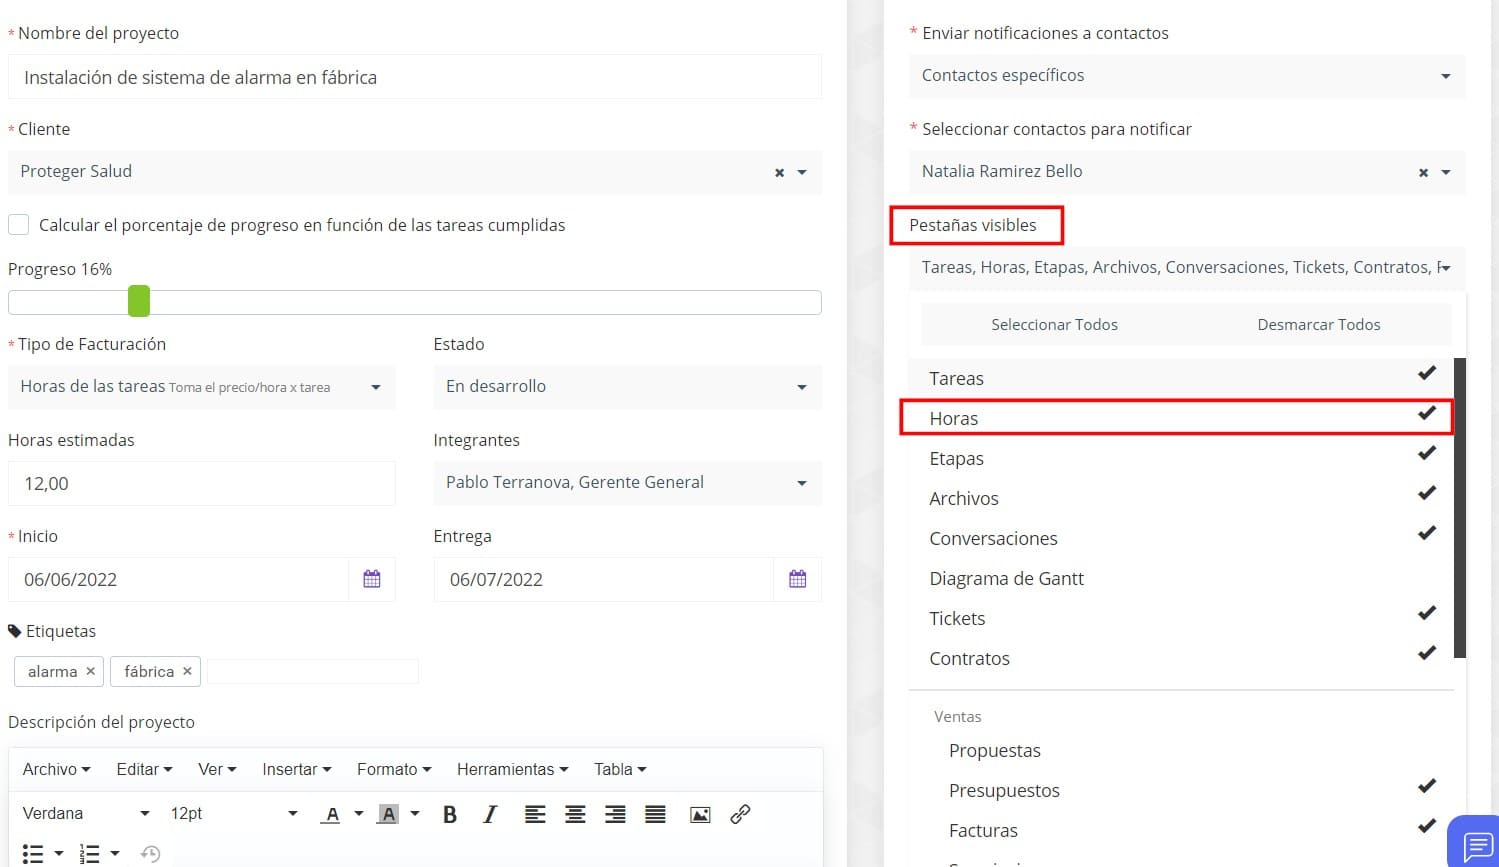The height and width of the screenshot is (867, 1499).
Task: Uncheck Contratos in visible tabs list
Action: coord(1181,658)
